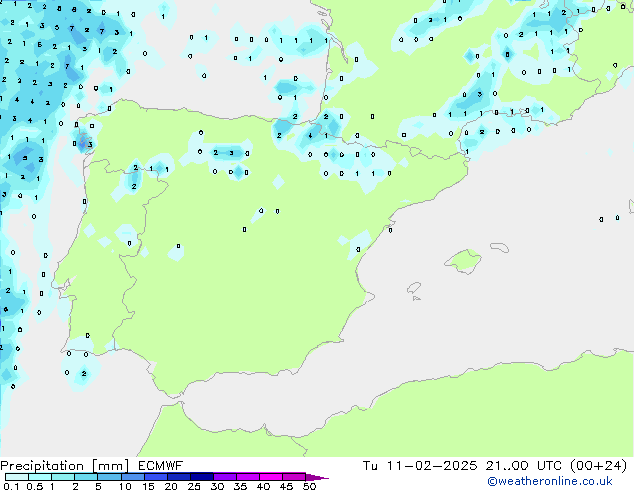Click the legend label '50'

(x=309, y=486)
